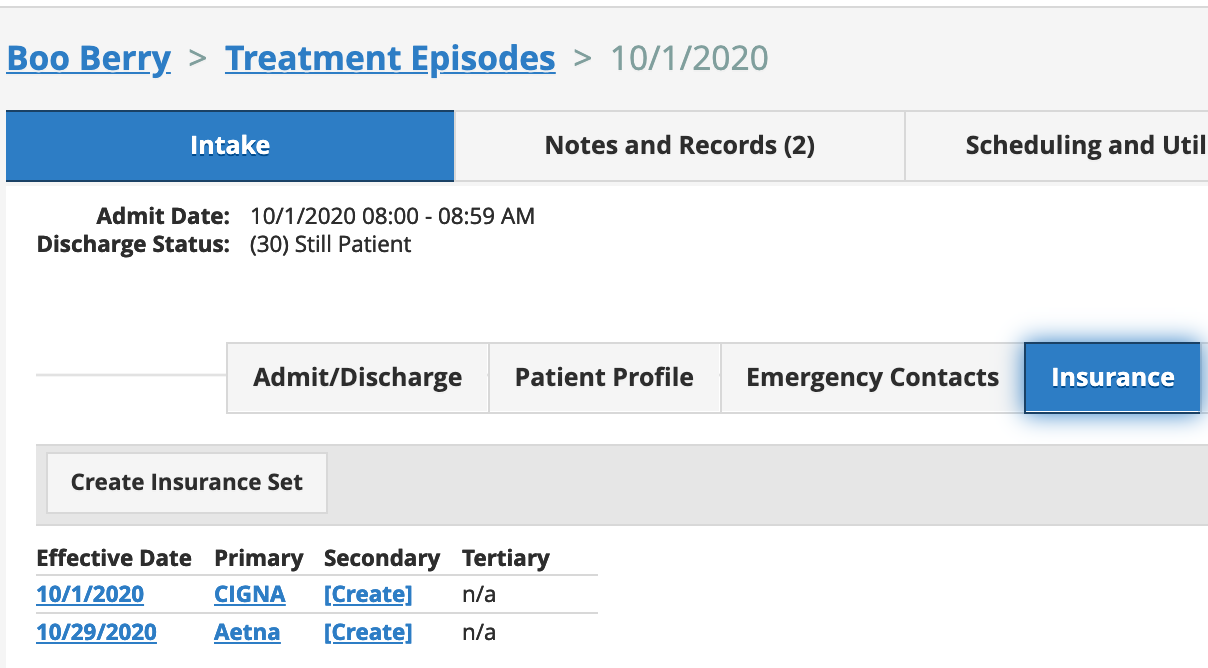Create a secondary insurance for the Aetna set

(x=368, y=632)
